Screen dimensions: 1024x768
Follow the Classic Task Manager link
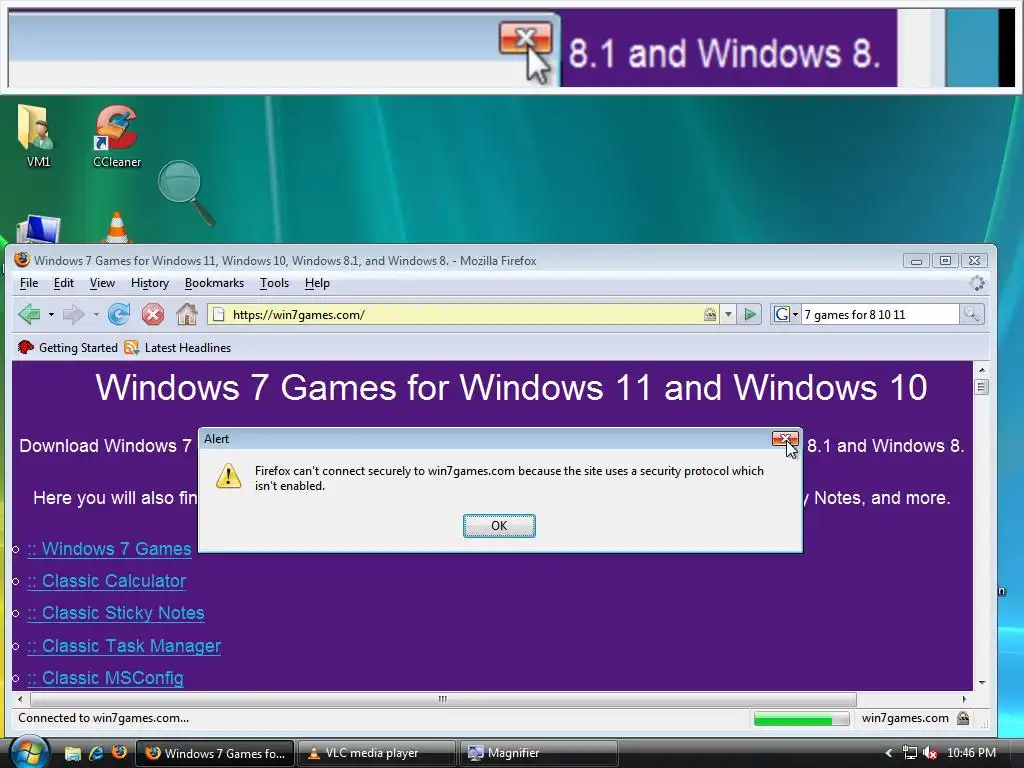pyautogui.click(x=124, y=645)
